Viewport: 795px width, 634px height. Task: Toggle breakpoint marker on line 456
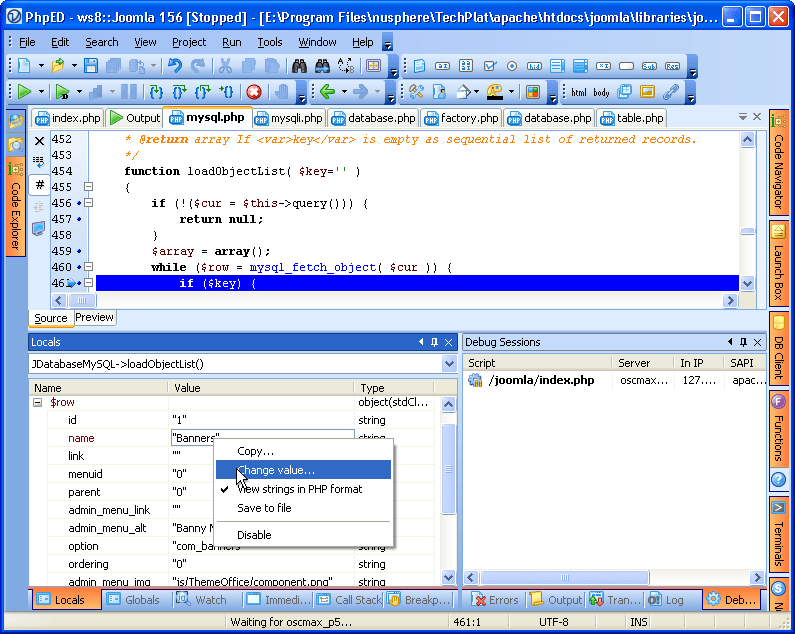pyautogui.click(x=79, y=203)
